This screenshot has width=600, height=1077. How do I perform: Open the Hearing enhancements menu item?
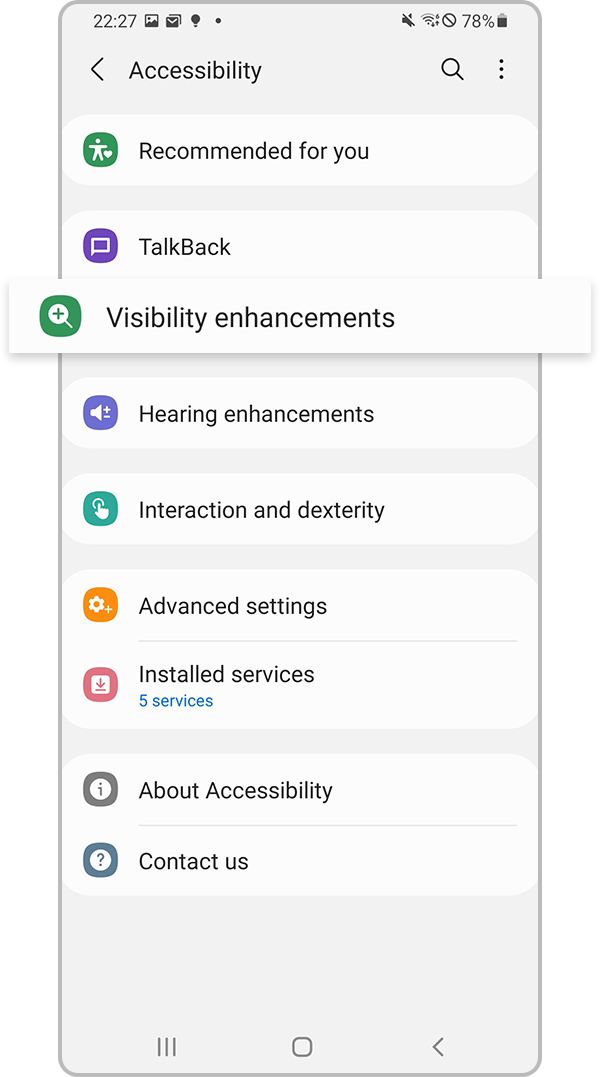(256, 414)
